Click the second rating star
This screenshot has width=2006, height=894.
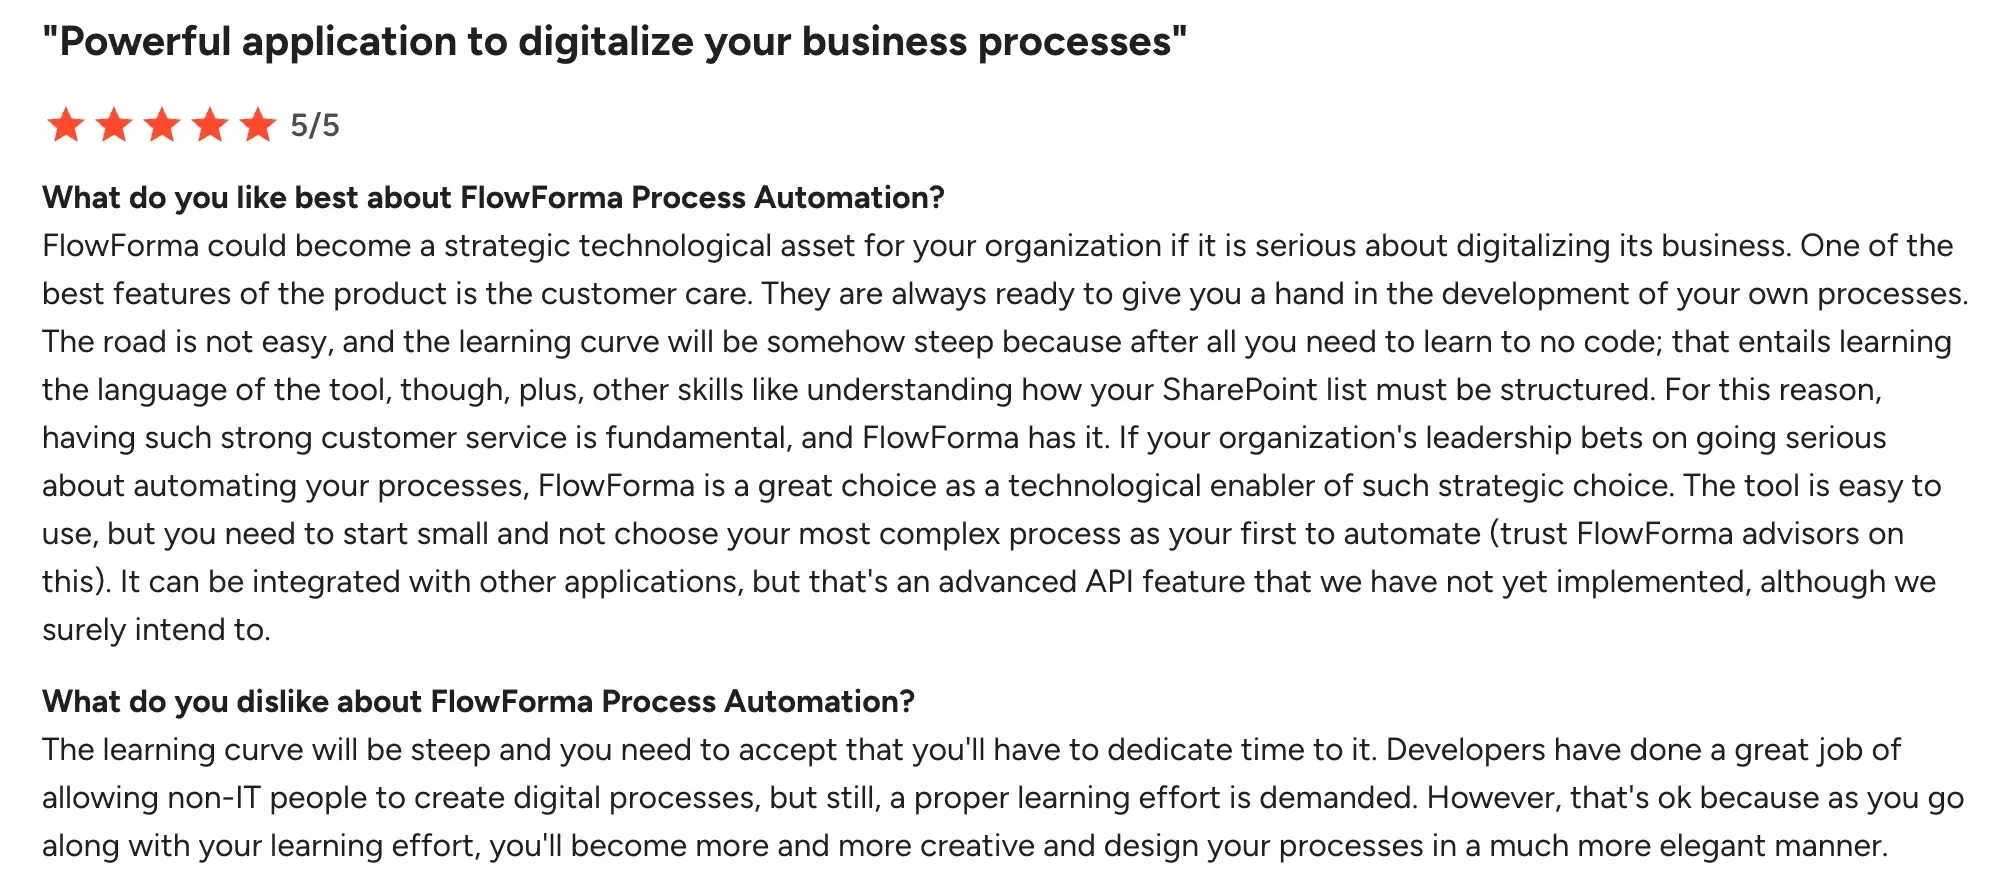[x=114, y=125]
